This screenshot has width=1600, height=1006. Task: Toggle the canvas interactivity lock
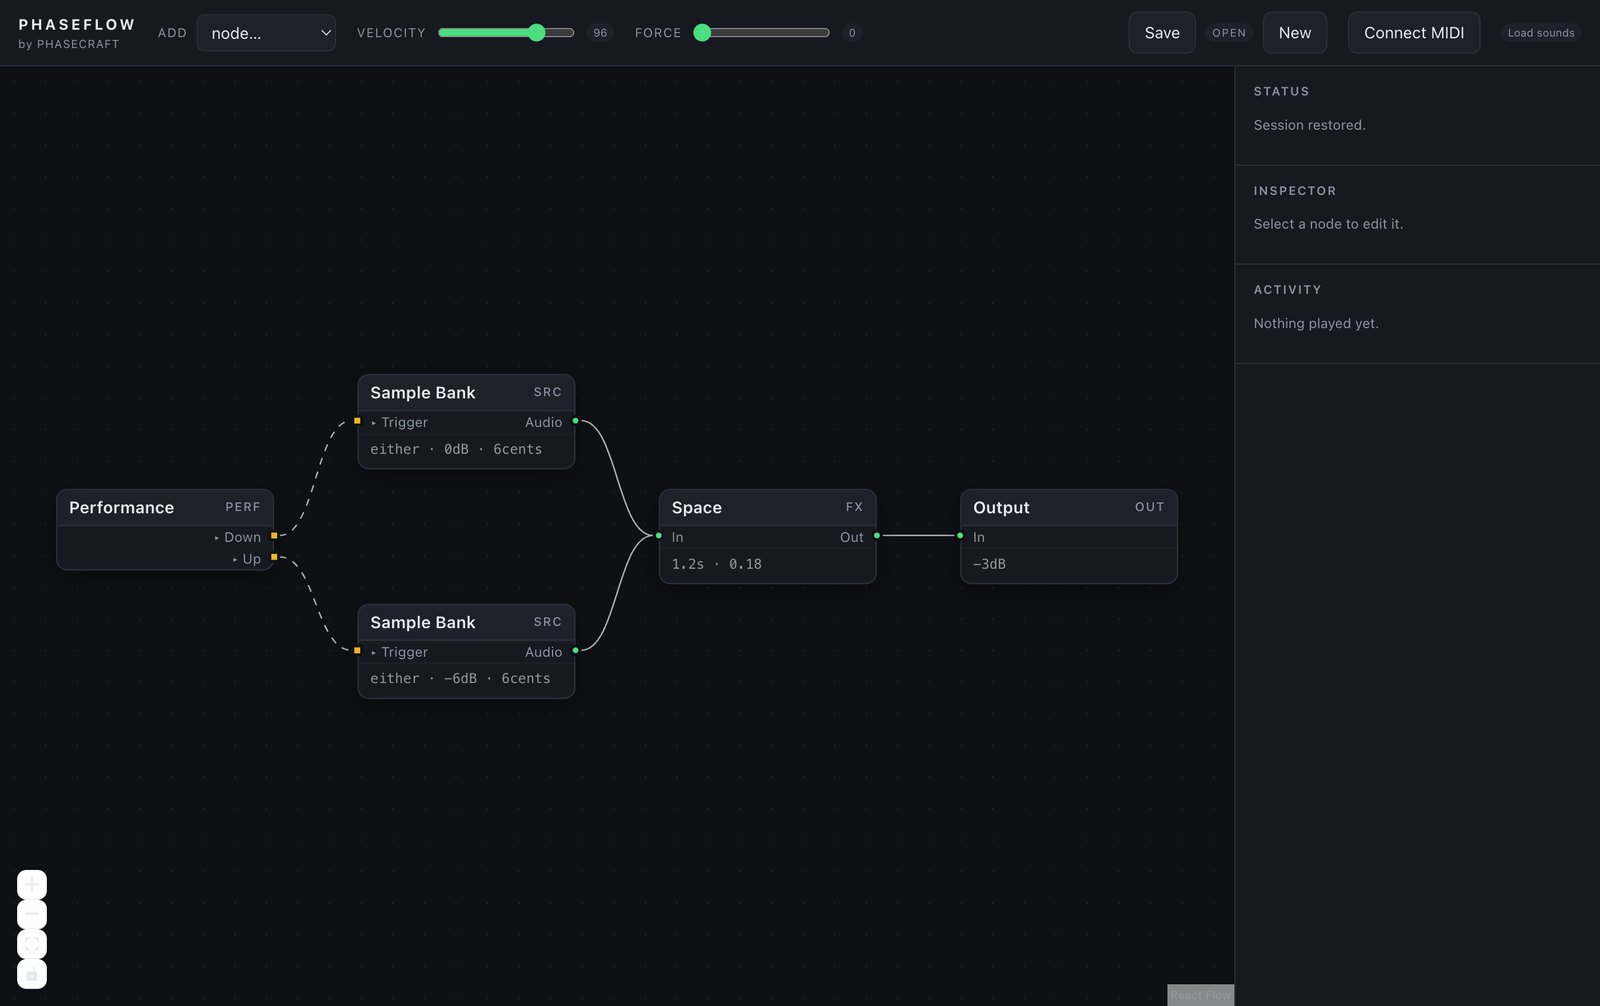click(x=32, y=974)
